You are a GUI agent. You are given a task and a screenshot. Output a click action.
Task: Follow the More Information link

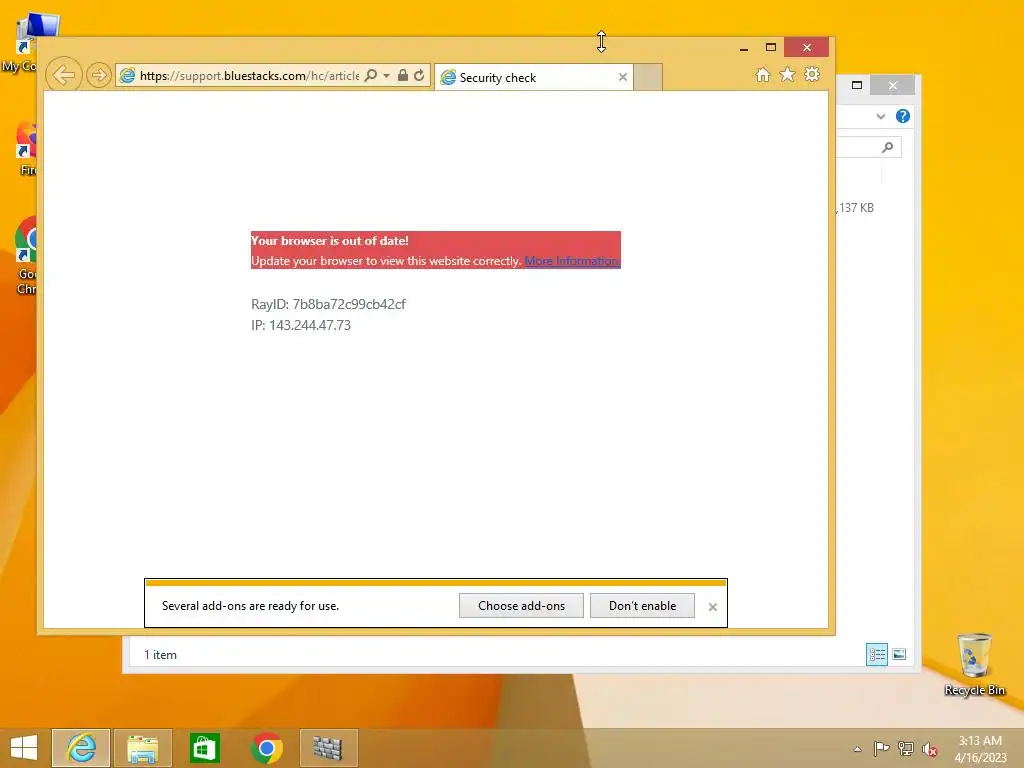(x=572, y=261)
